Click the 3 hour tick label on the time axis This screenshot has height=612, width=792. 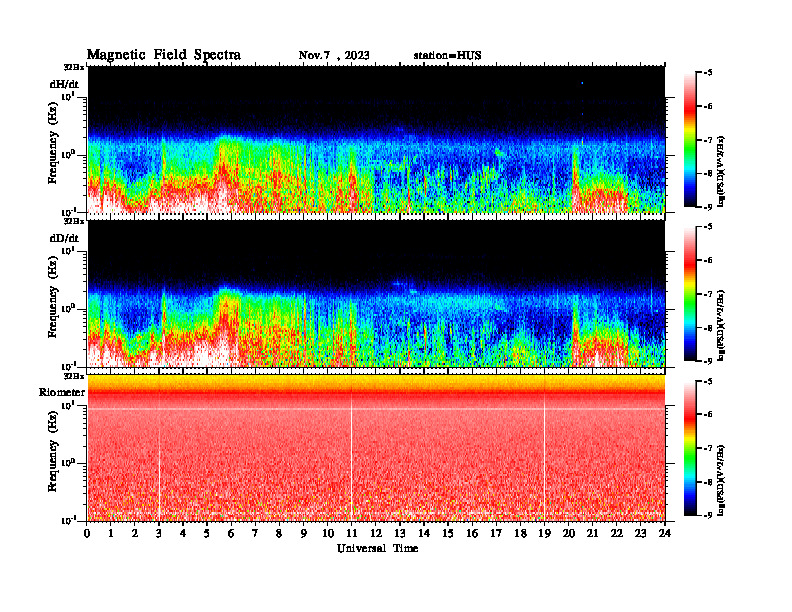coord(159,534)
